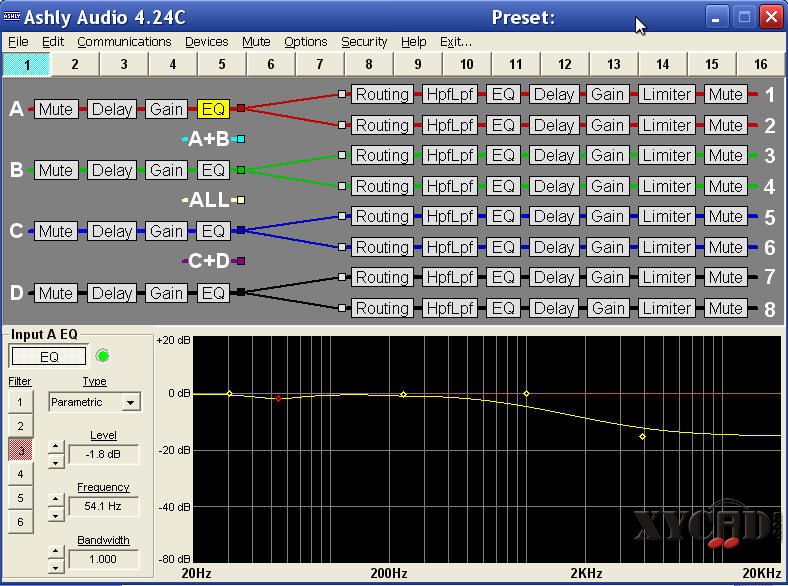Decrease Level with down arrow
This screenshot has height=586, width=788.
point(56,461)
